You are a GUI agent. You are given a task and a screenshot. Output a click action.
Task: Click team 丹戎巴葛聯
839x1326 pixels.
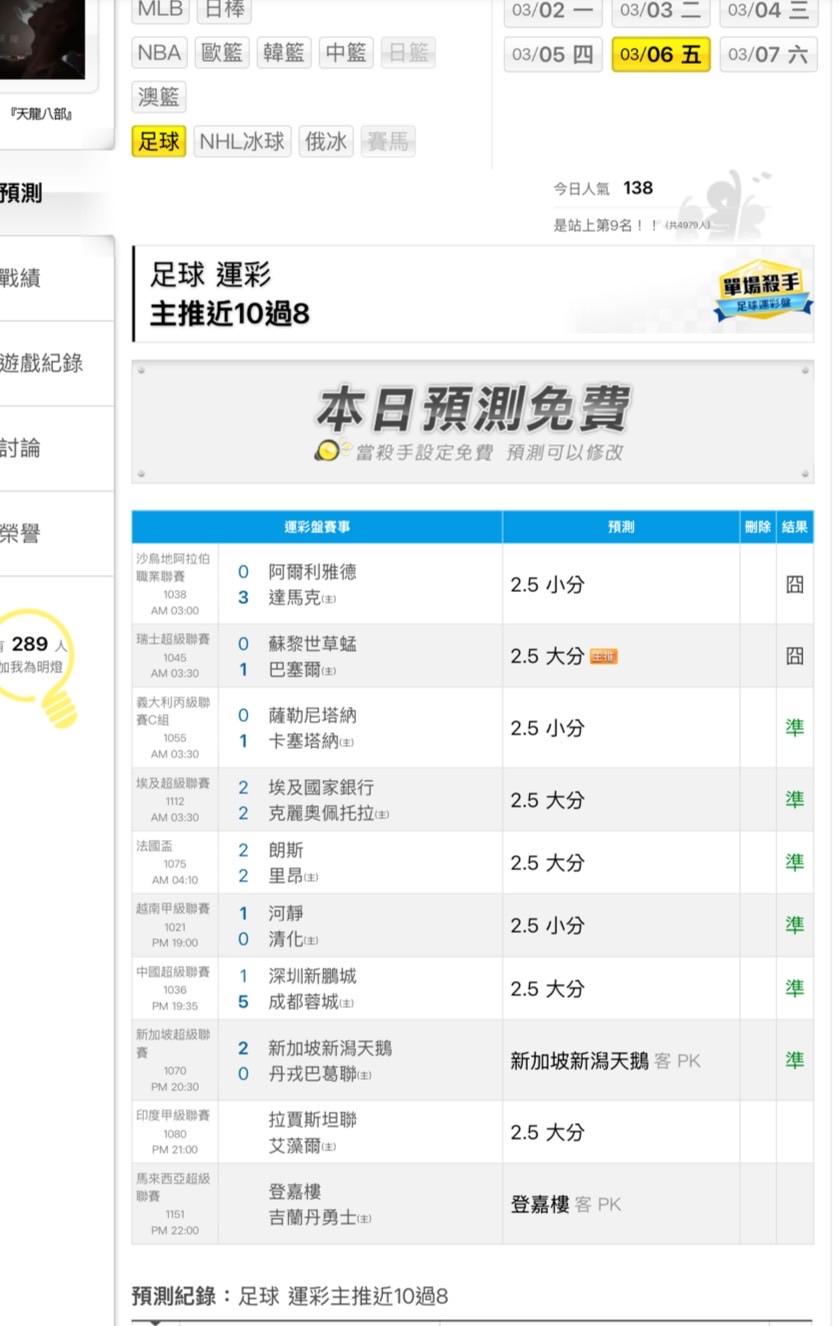(312, 1073)
